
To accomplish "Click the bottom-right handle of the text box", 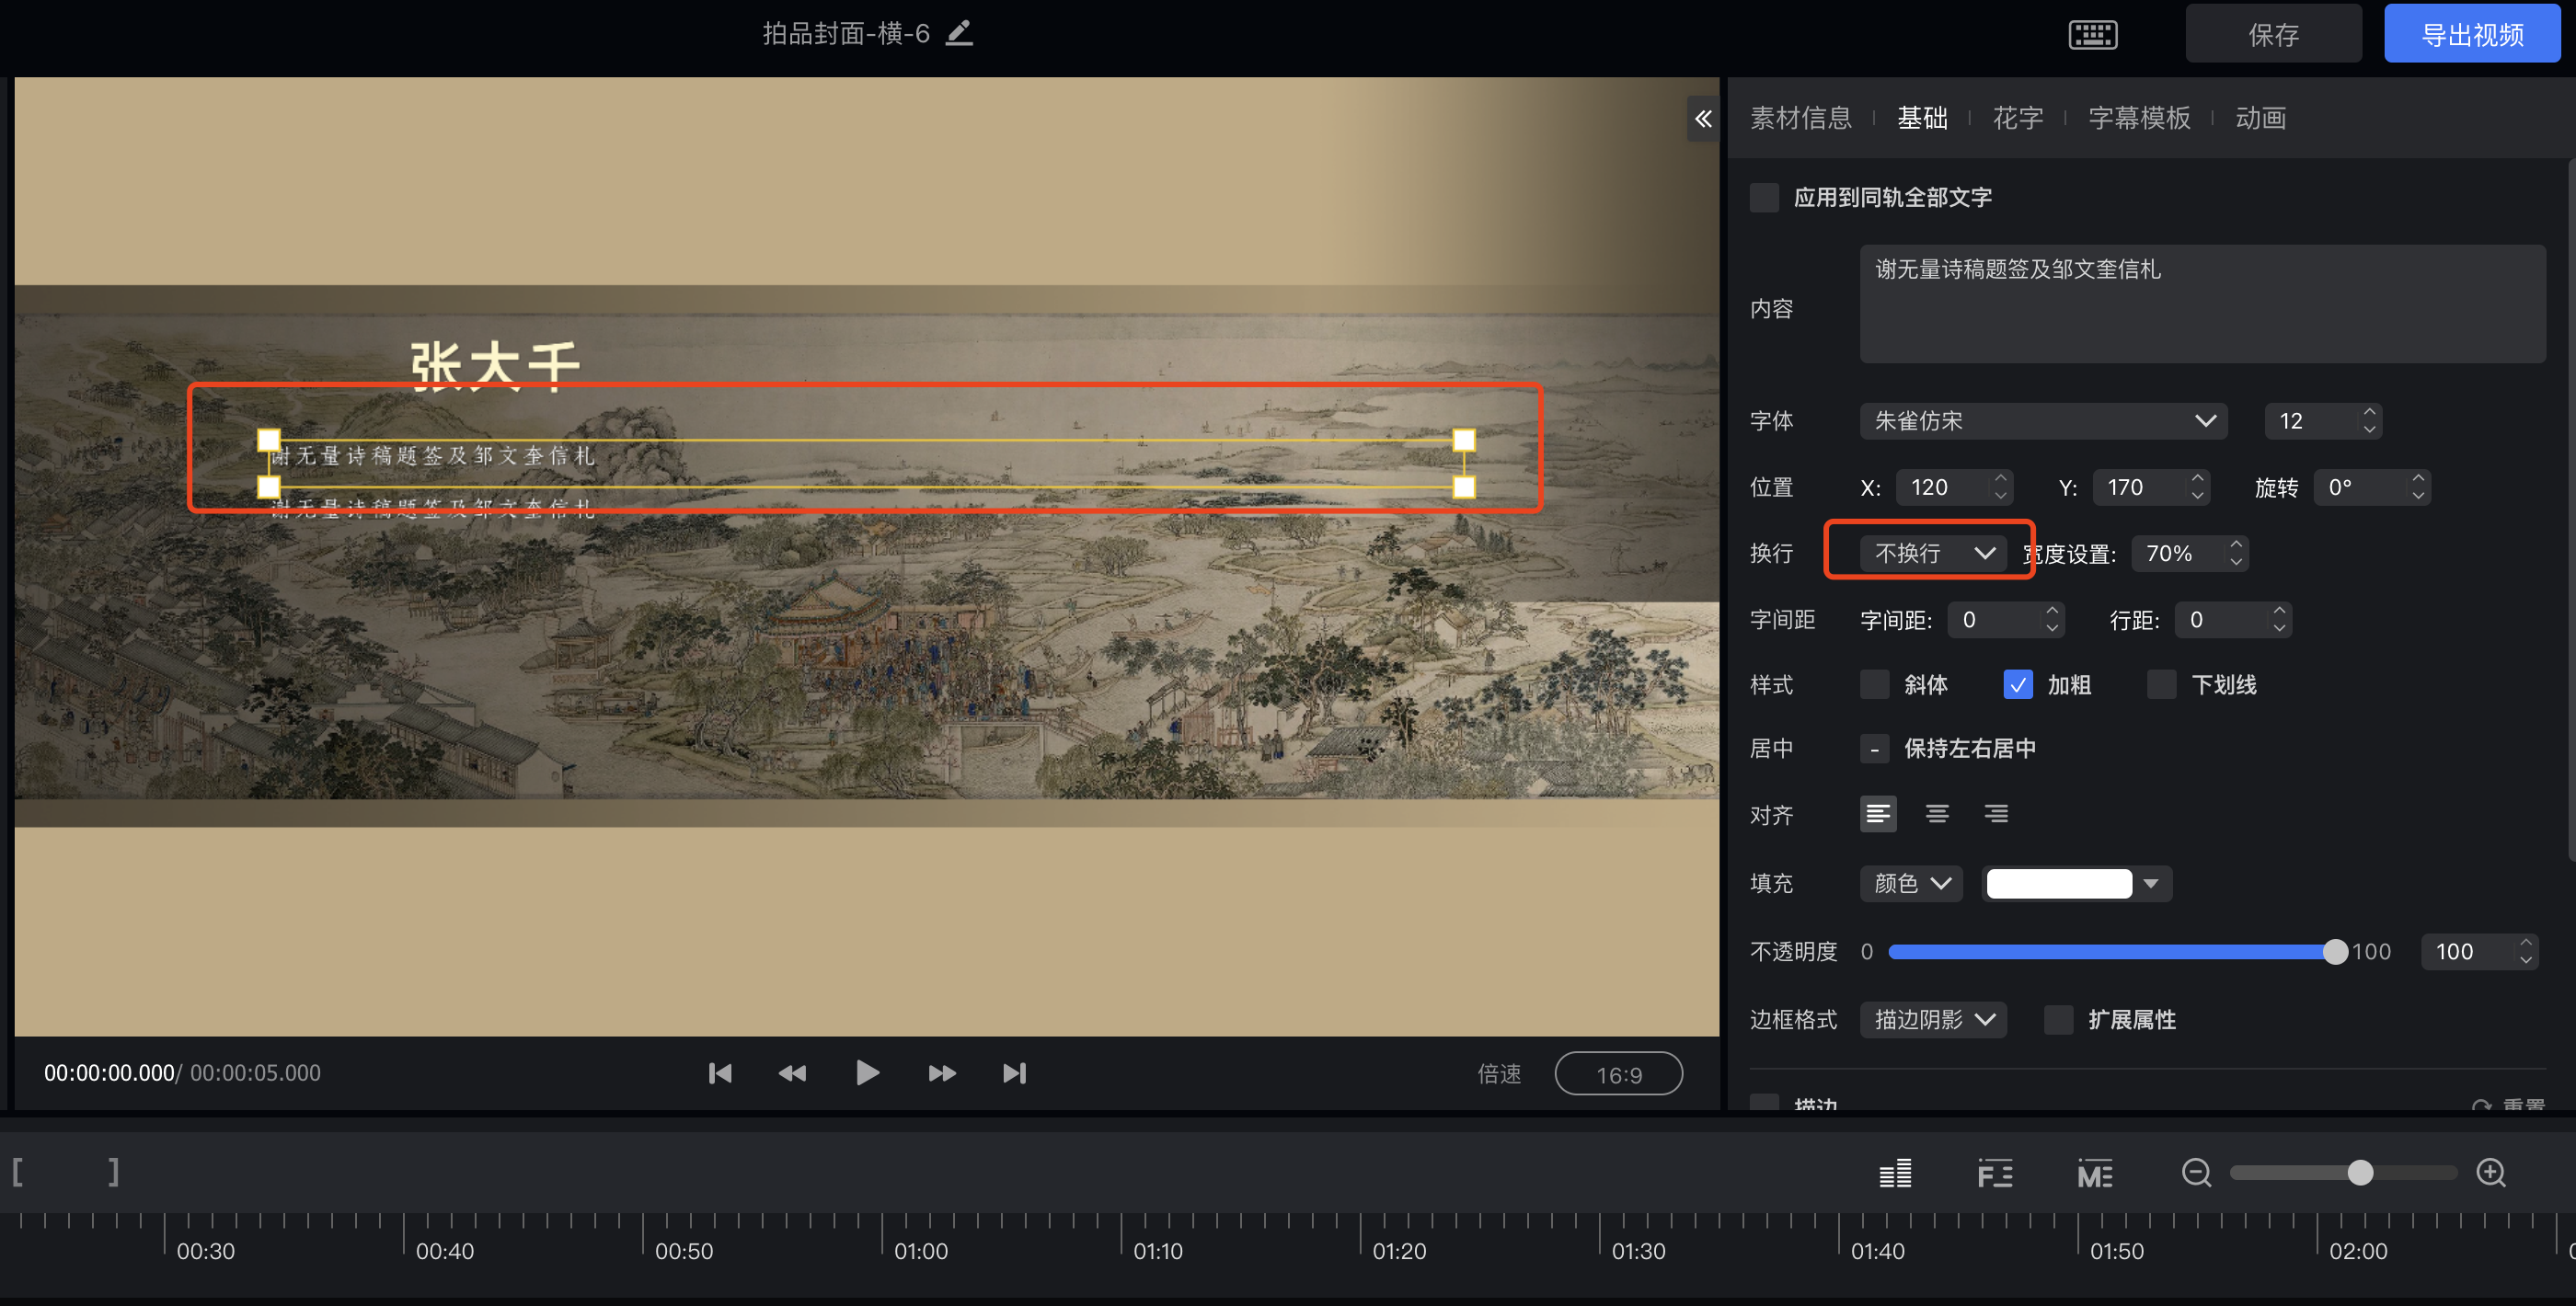I will click(x=1464, y=487).
